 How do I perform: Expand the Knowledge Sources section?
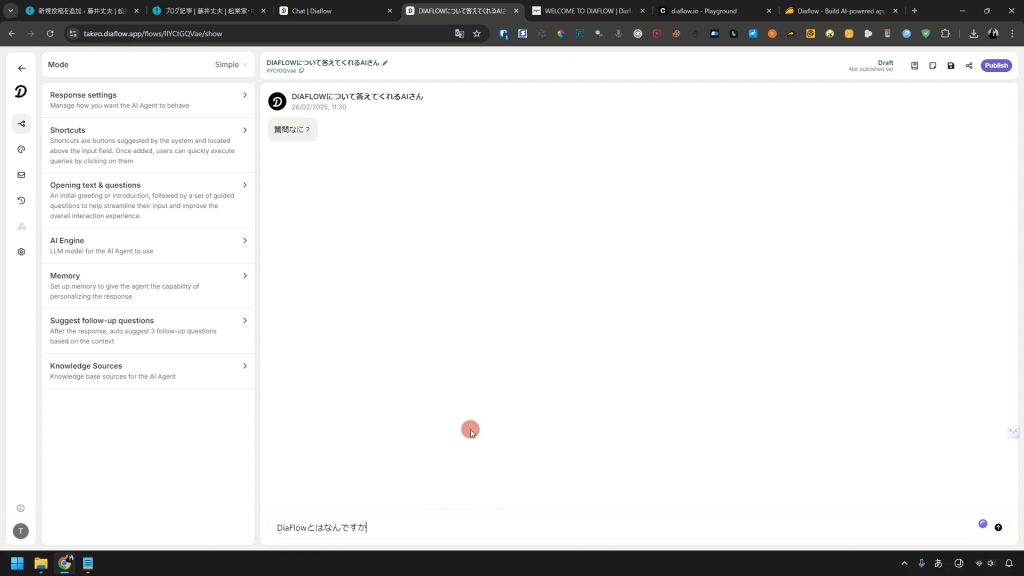coord(148,371)
